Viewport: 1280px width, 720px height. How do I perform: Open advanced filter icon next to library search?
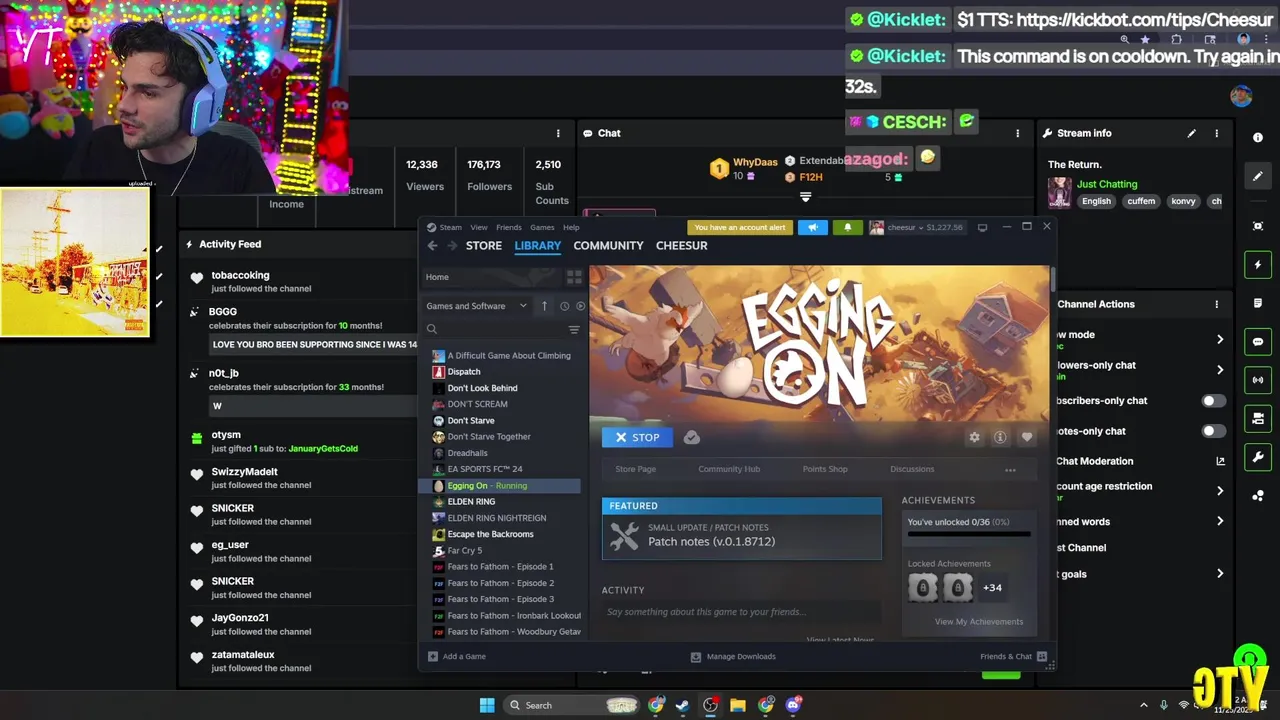[574, 329]
